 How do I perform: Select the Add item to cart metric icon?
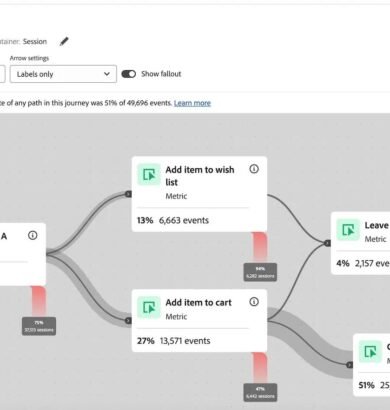point(149,307)
